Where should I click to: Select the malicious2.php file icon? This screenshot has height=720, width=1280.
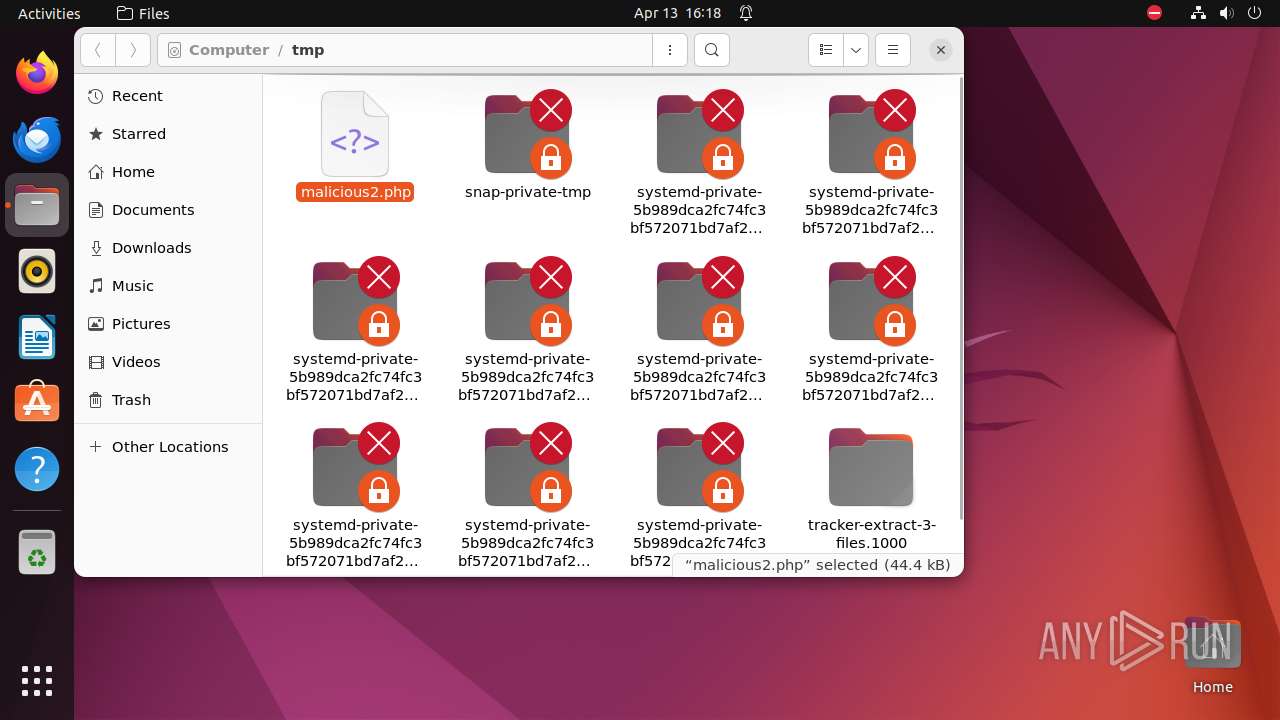coord(355,134)
